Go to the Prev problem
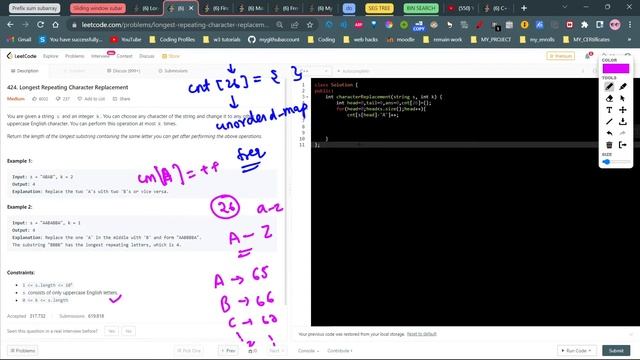Viewport: 640px width, 360px height. 228,351
